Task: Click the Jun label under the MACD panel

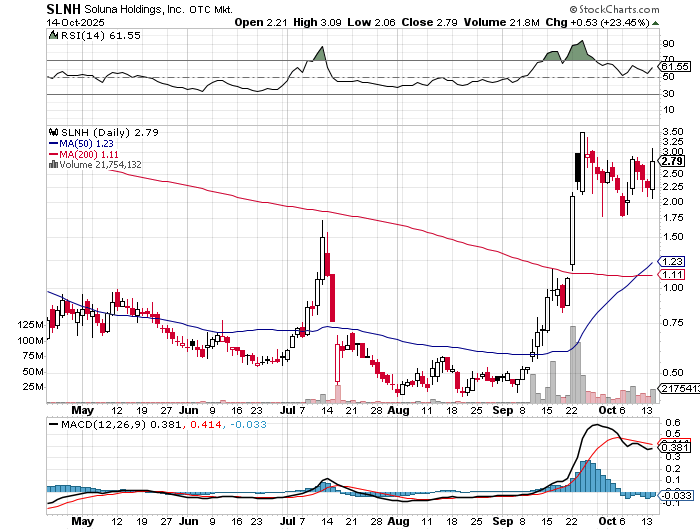Action: tap(188, 521)
